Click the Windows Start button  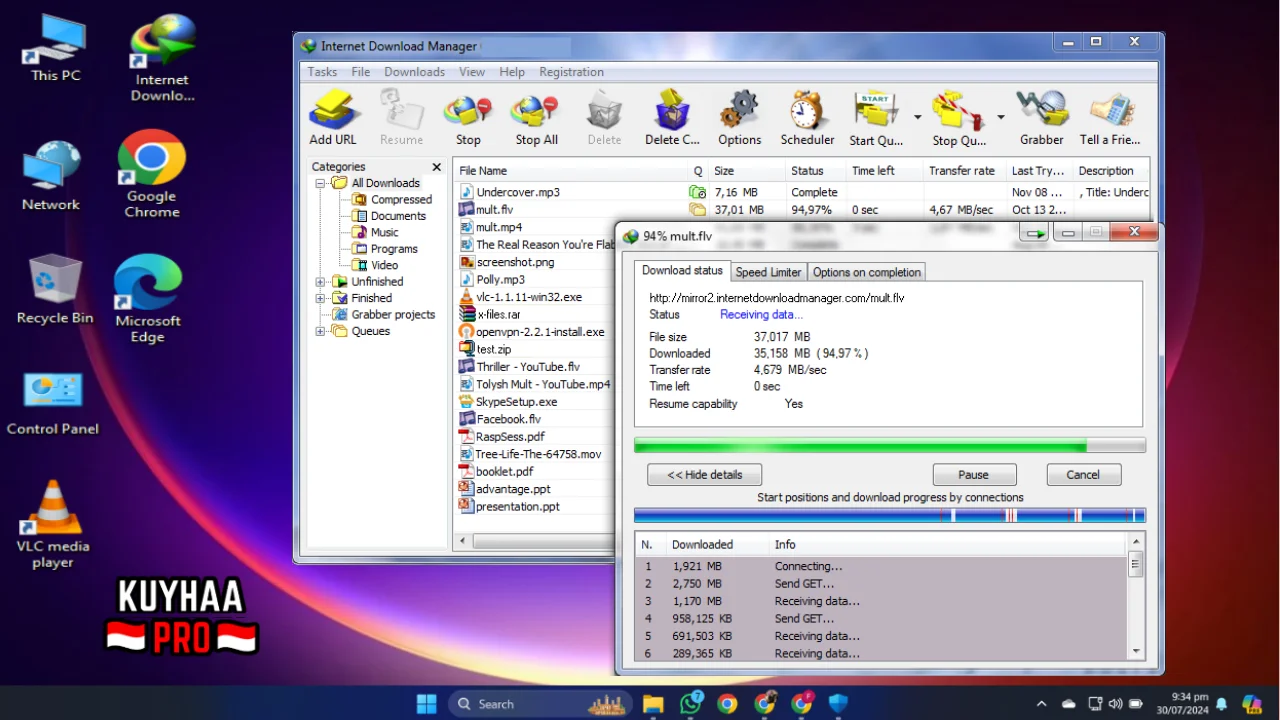click(x=427, y=704)
